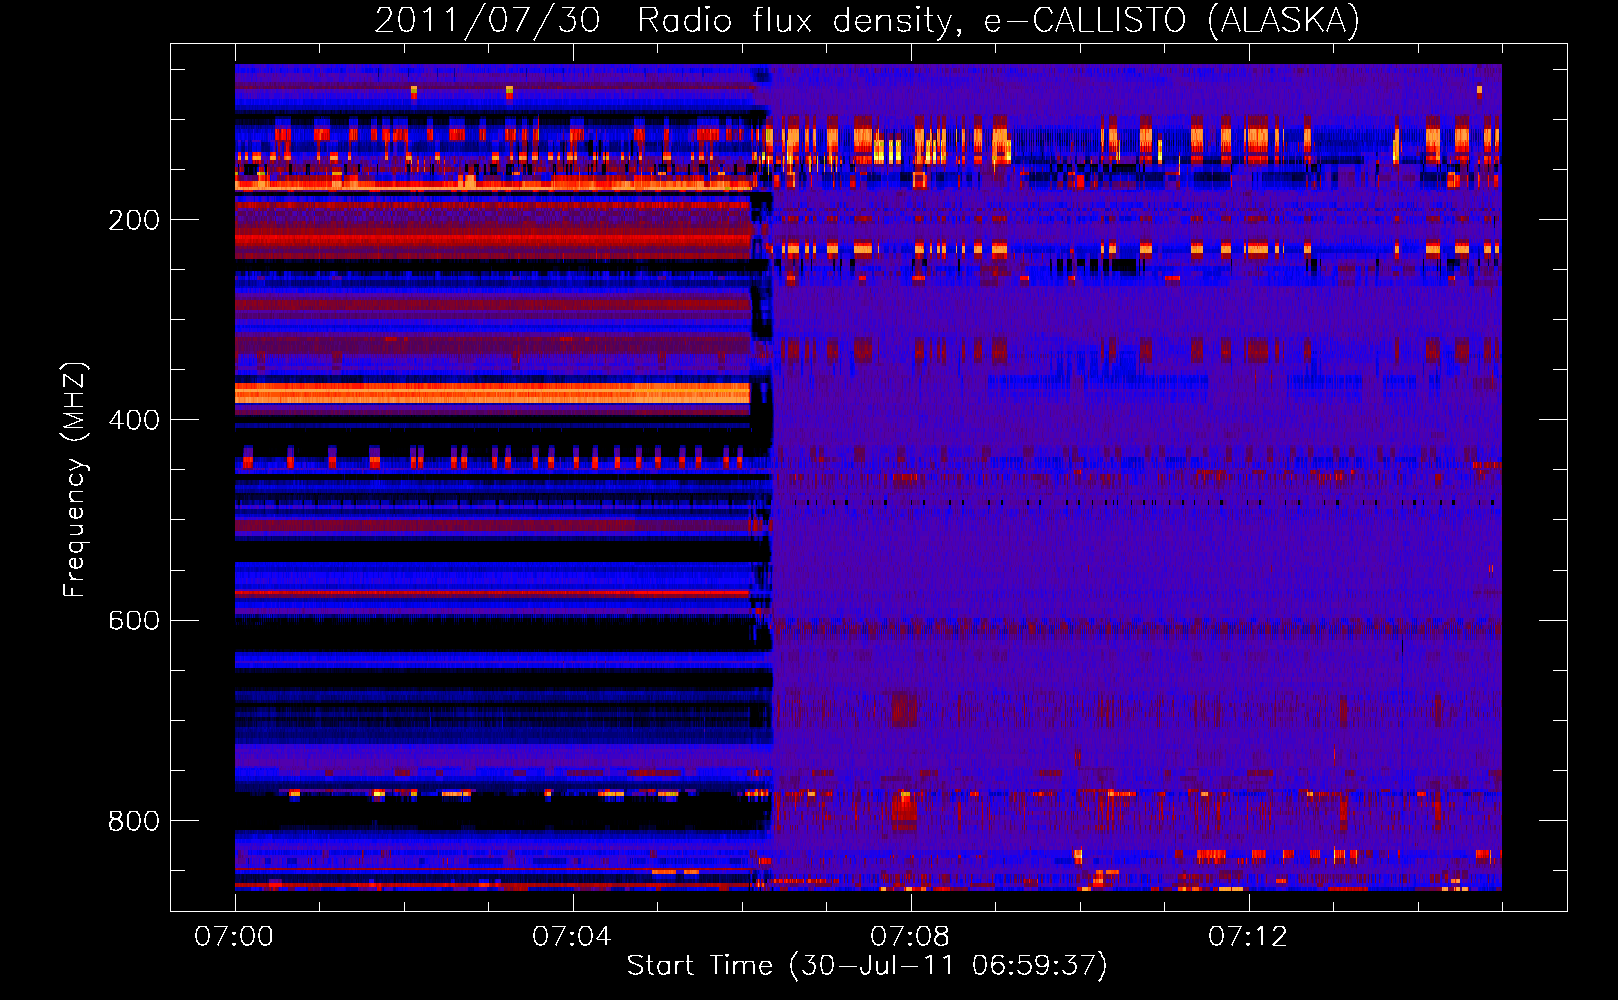Select the 'Frequency (MHZ)' axis label
Viewport: 1618px width, 1000px height.
point(75,480)
